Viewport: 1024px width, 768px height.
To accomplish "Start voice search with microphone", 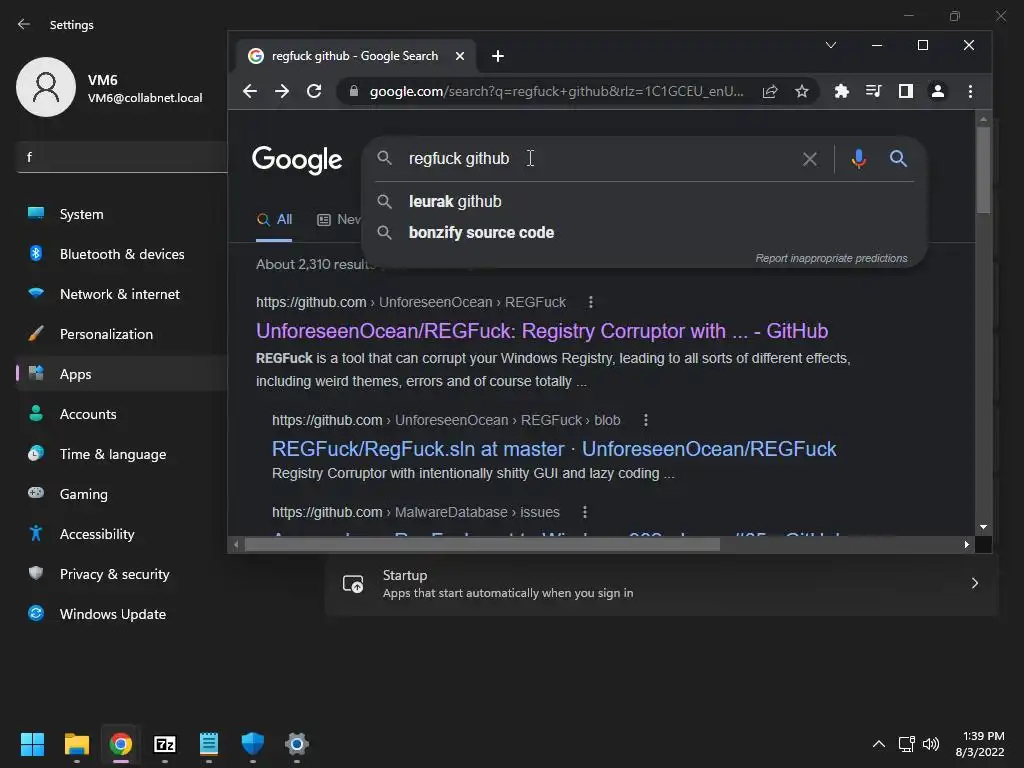I will 859,159.
